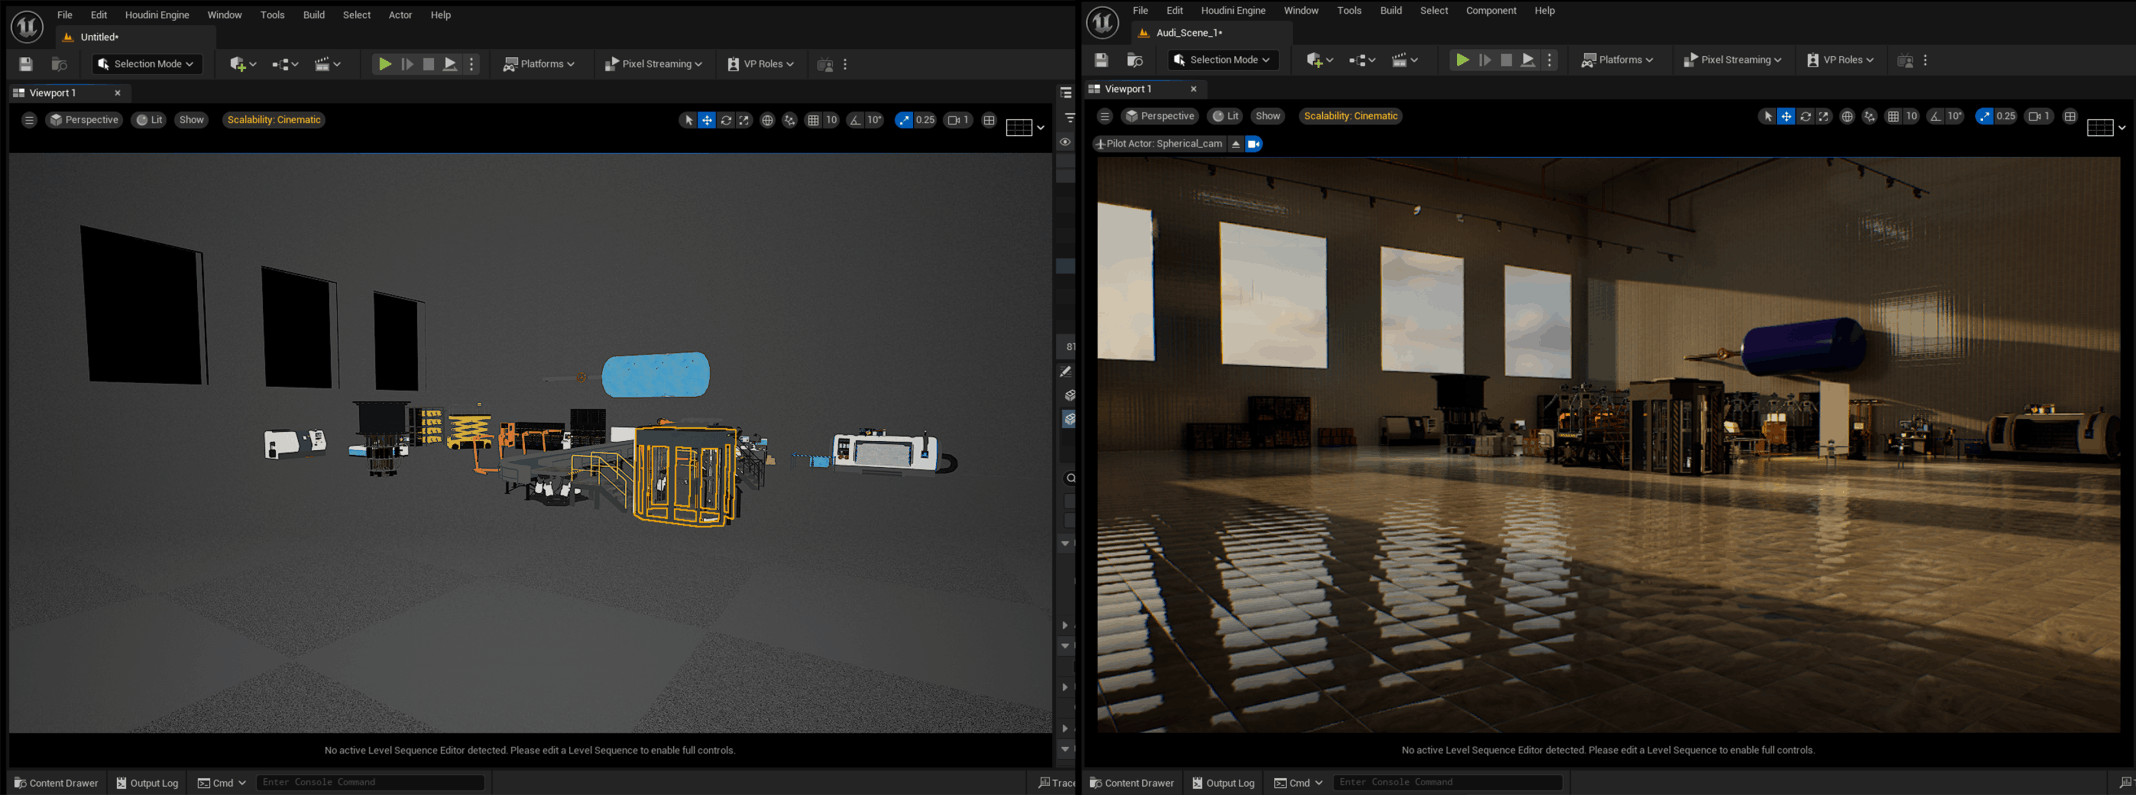Open Output Log in Audi_Scene_1 window
The width and height of the screenshot is (2136, 795).
pos(1222,783)
